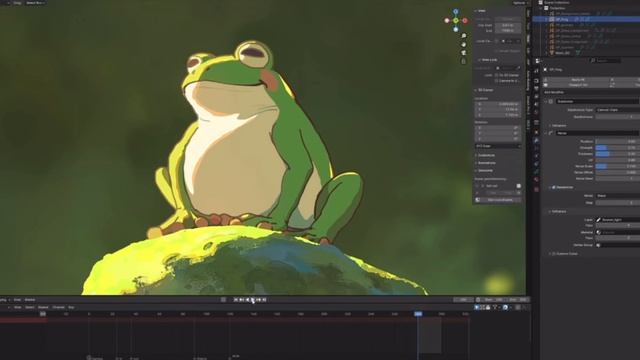Viewport: 640px width, 360px height.
Task: Jump to the timeline start frame
Action: point(236,300)
